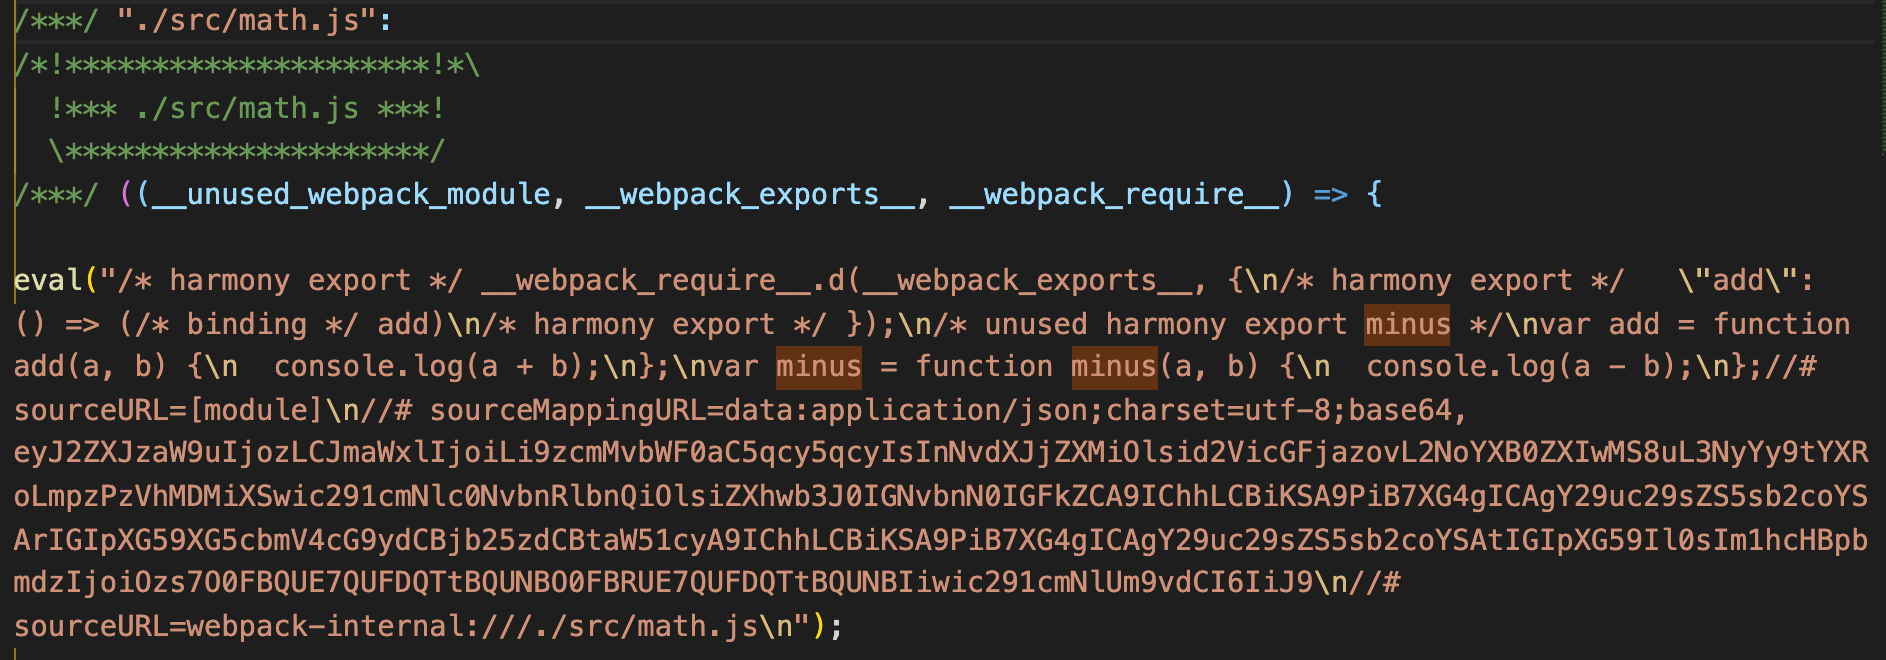Click the eval keyword at line start
The image size is (1886, 660).
point(48,280)
